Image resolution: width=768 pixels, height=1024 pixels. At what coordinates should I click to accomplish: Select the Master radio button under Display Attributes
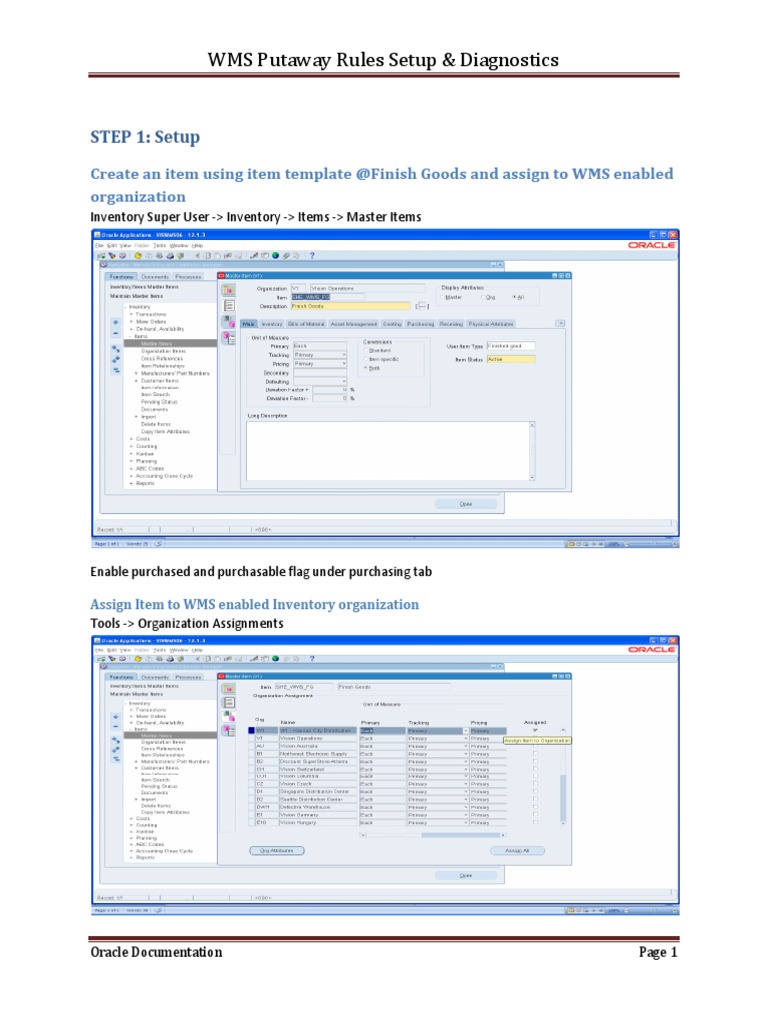point(442,297)
